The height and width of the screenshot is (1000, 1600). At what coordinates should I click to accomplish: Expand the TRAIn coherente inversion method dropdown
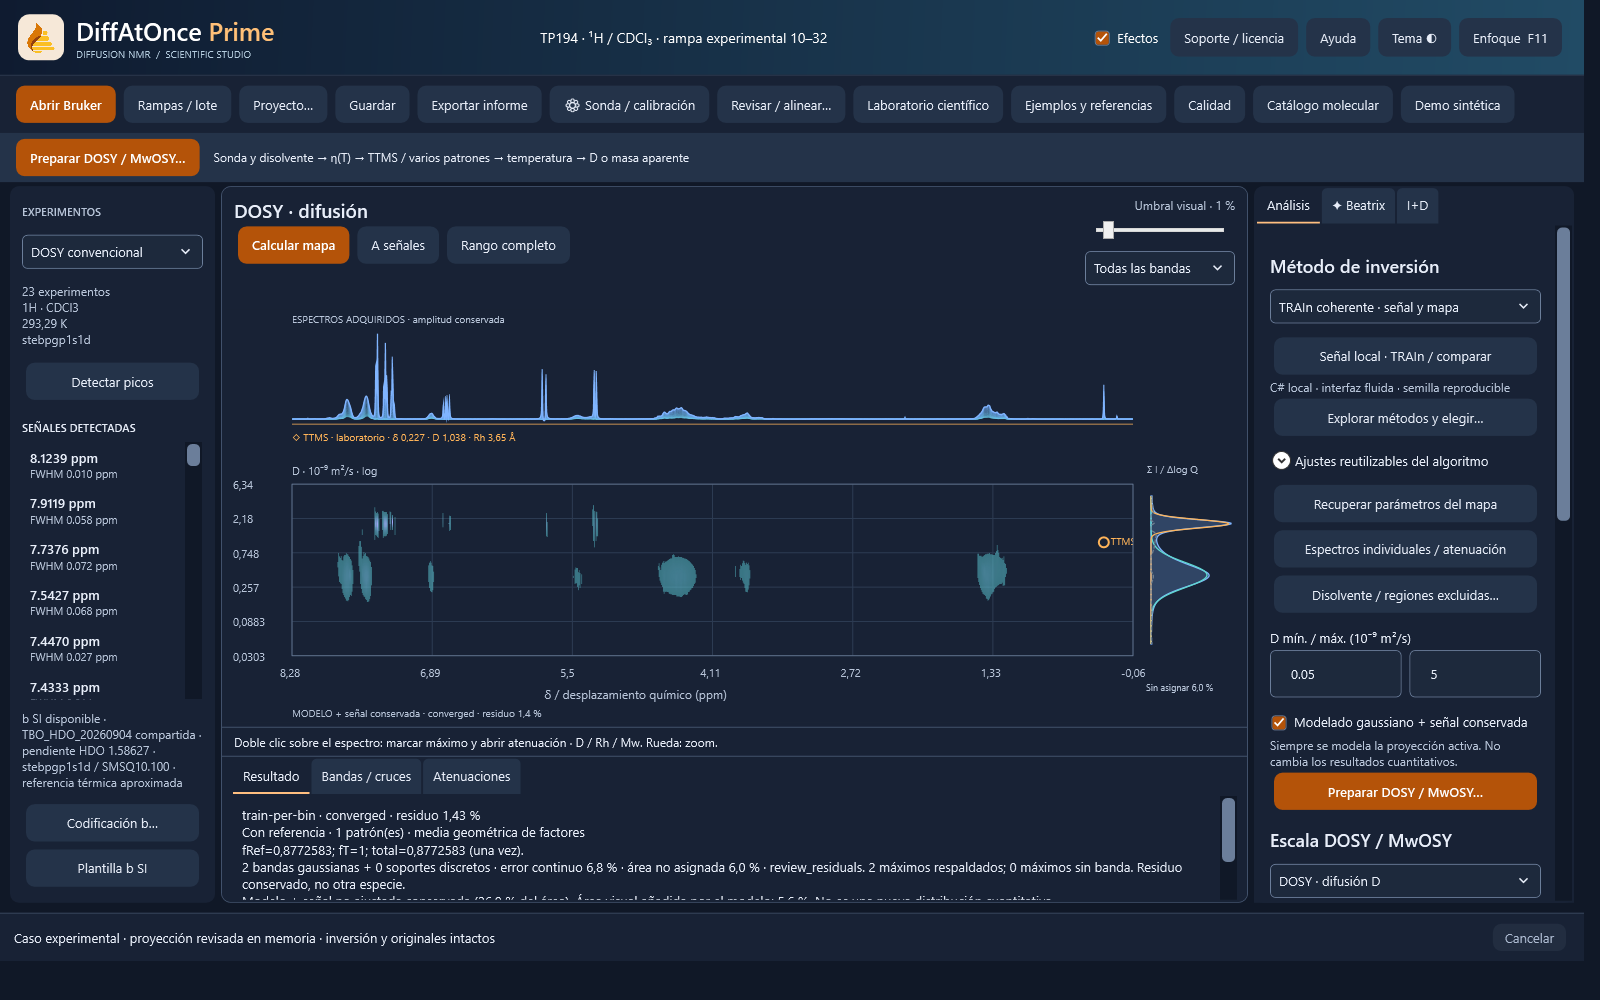(x=1405, y=307)
